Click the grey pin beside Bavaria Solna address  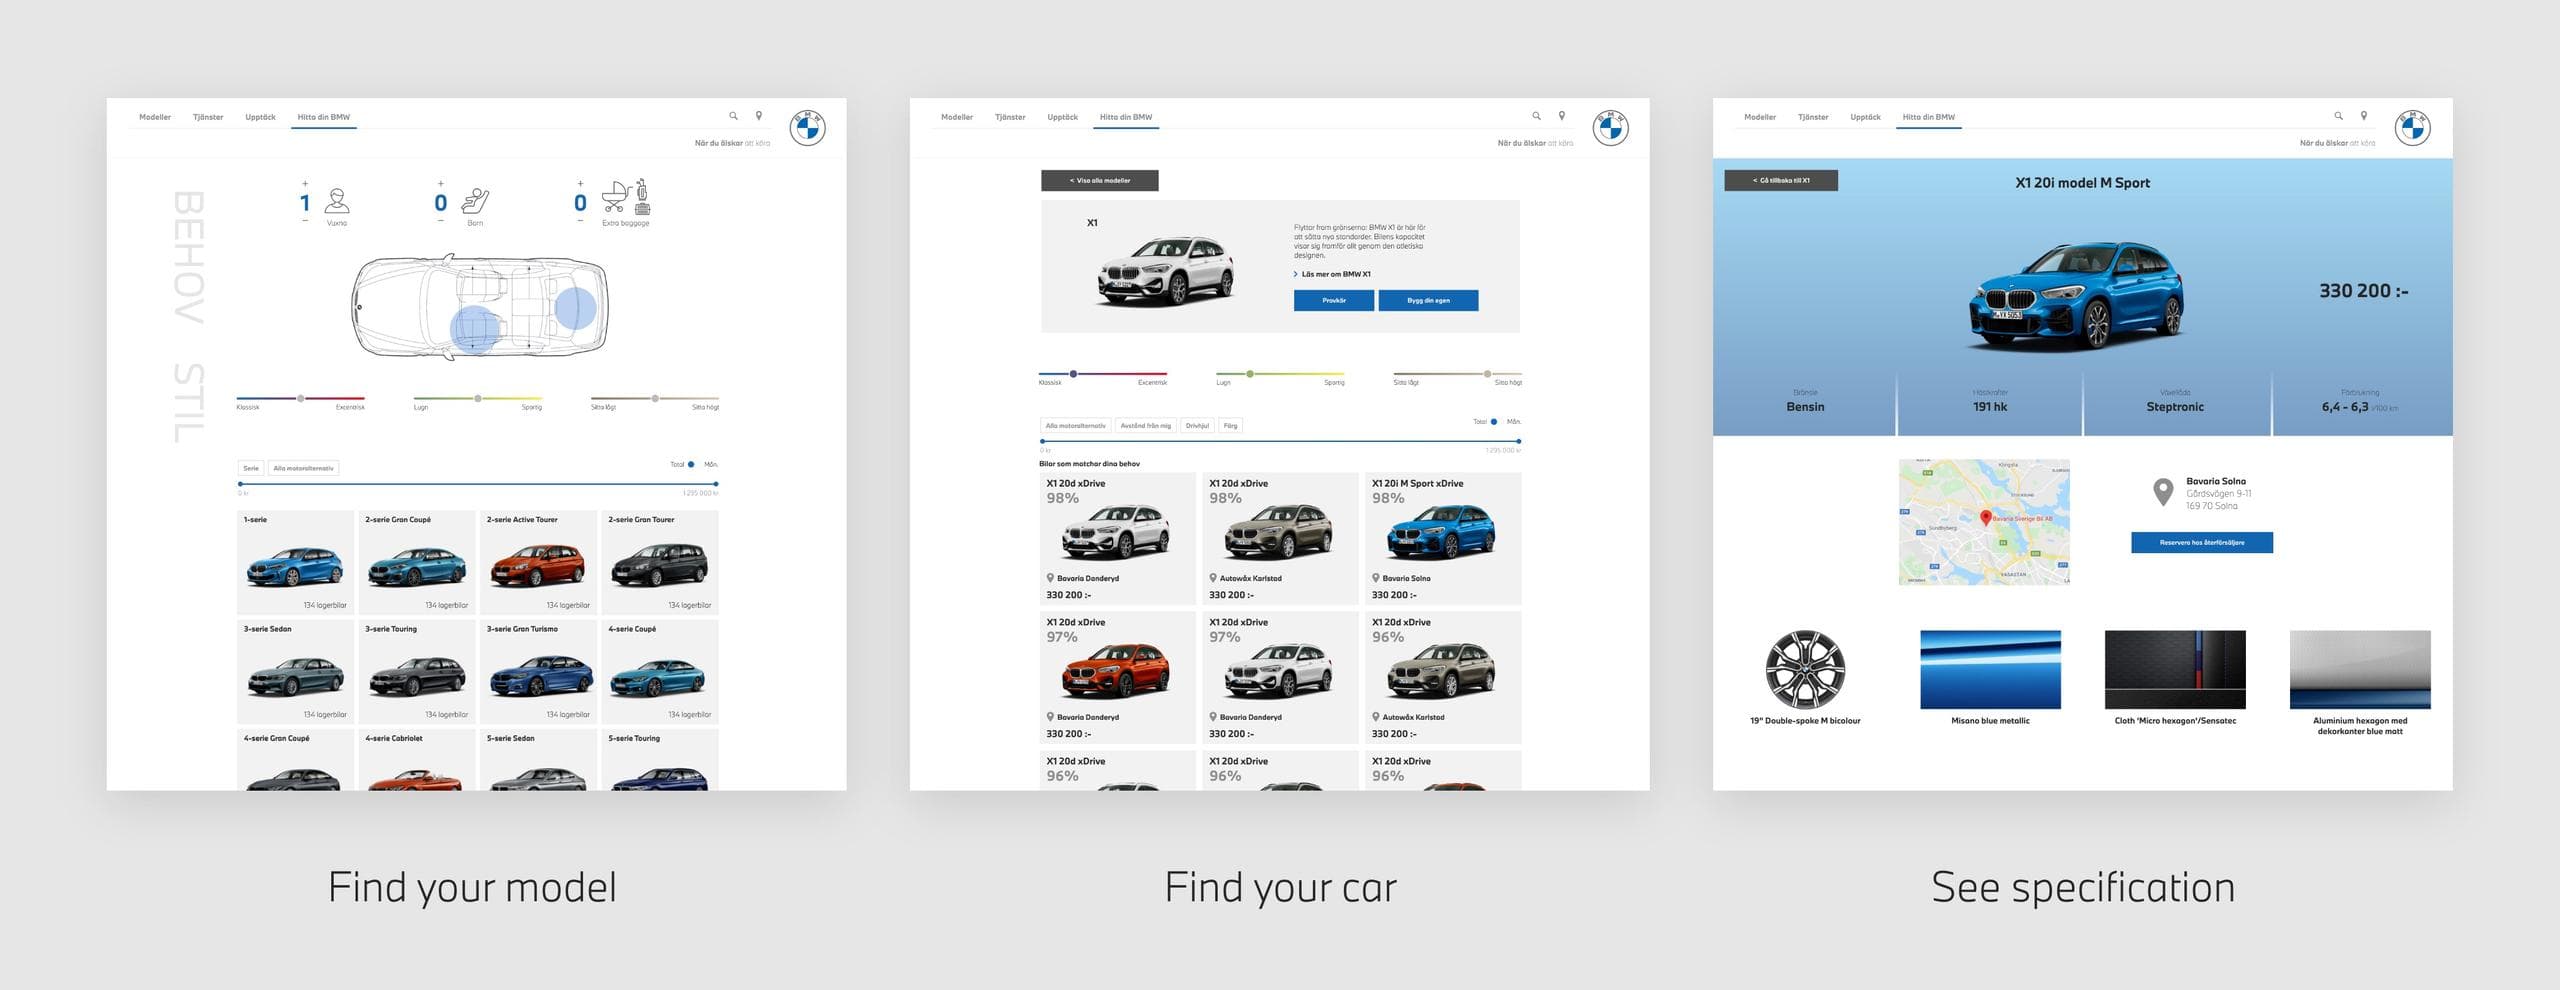pos(2163,492)
